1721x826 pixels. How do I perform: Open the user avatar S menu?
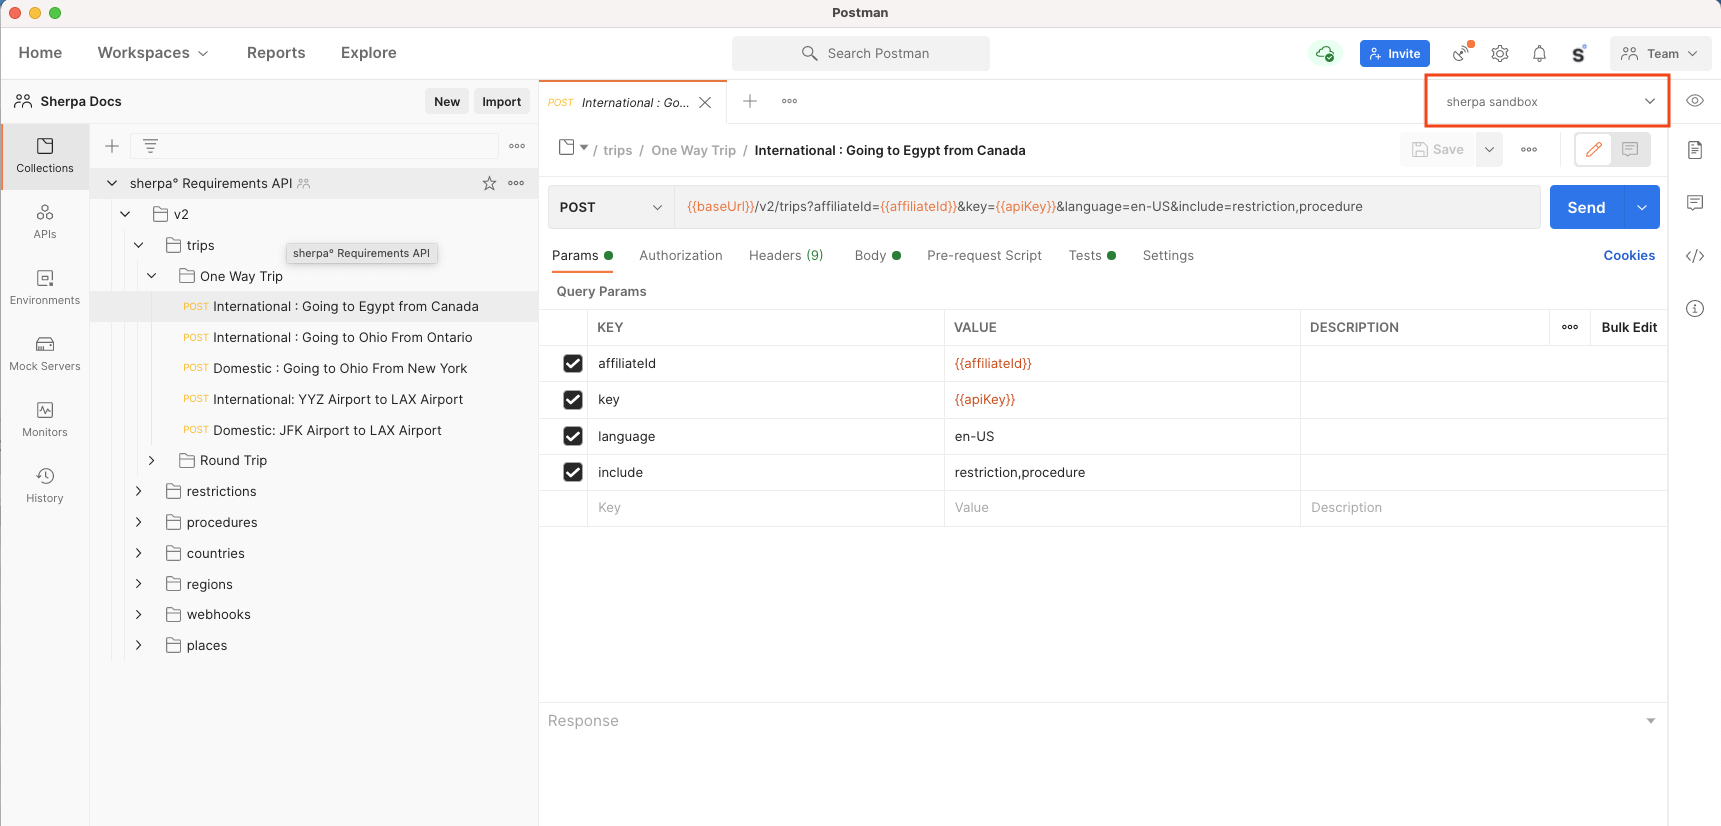click(1578, 54)
